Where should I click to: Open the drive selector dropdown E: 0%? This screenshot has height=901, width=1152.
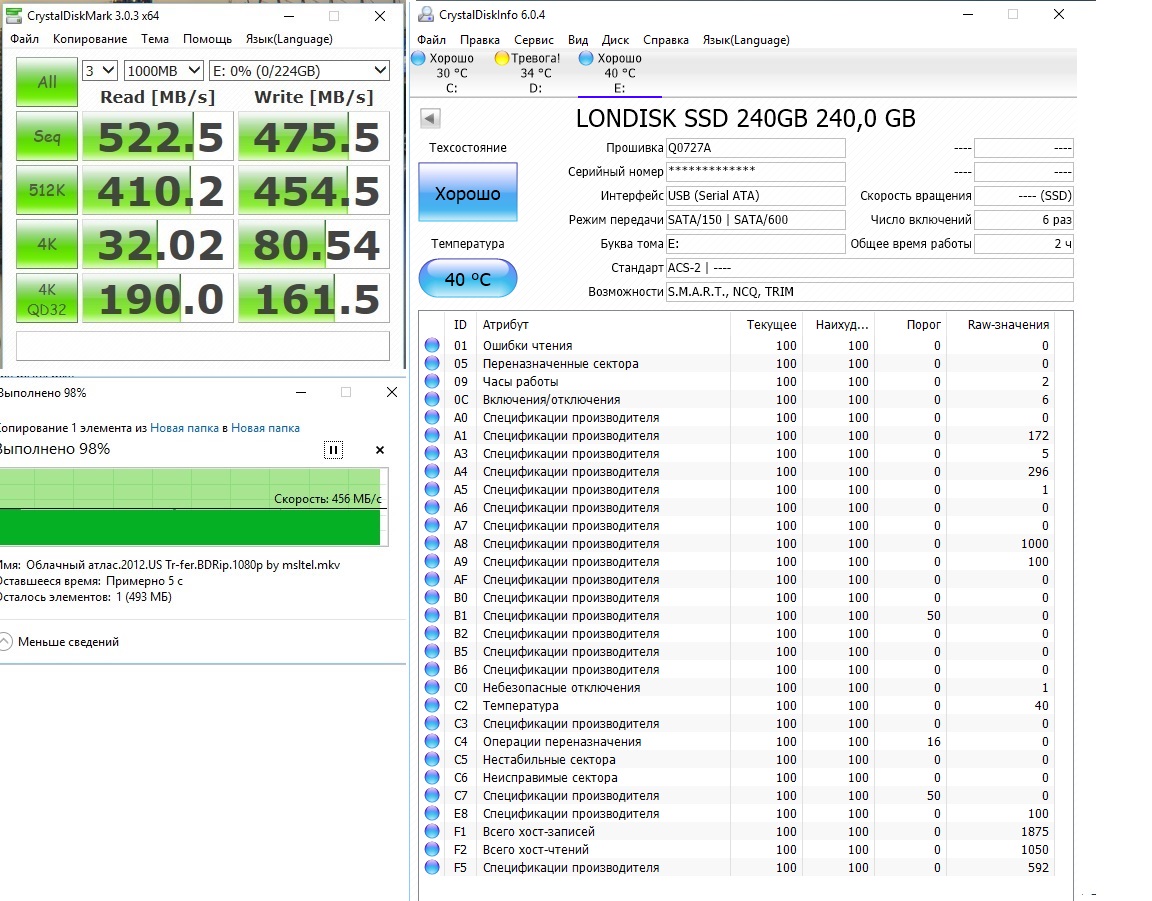299,71
